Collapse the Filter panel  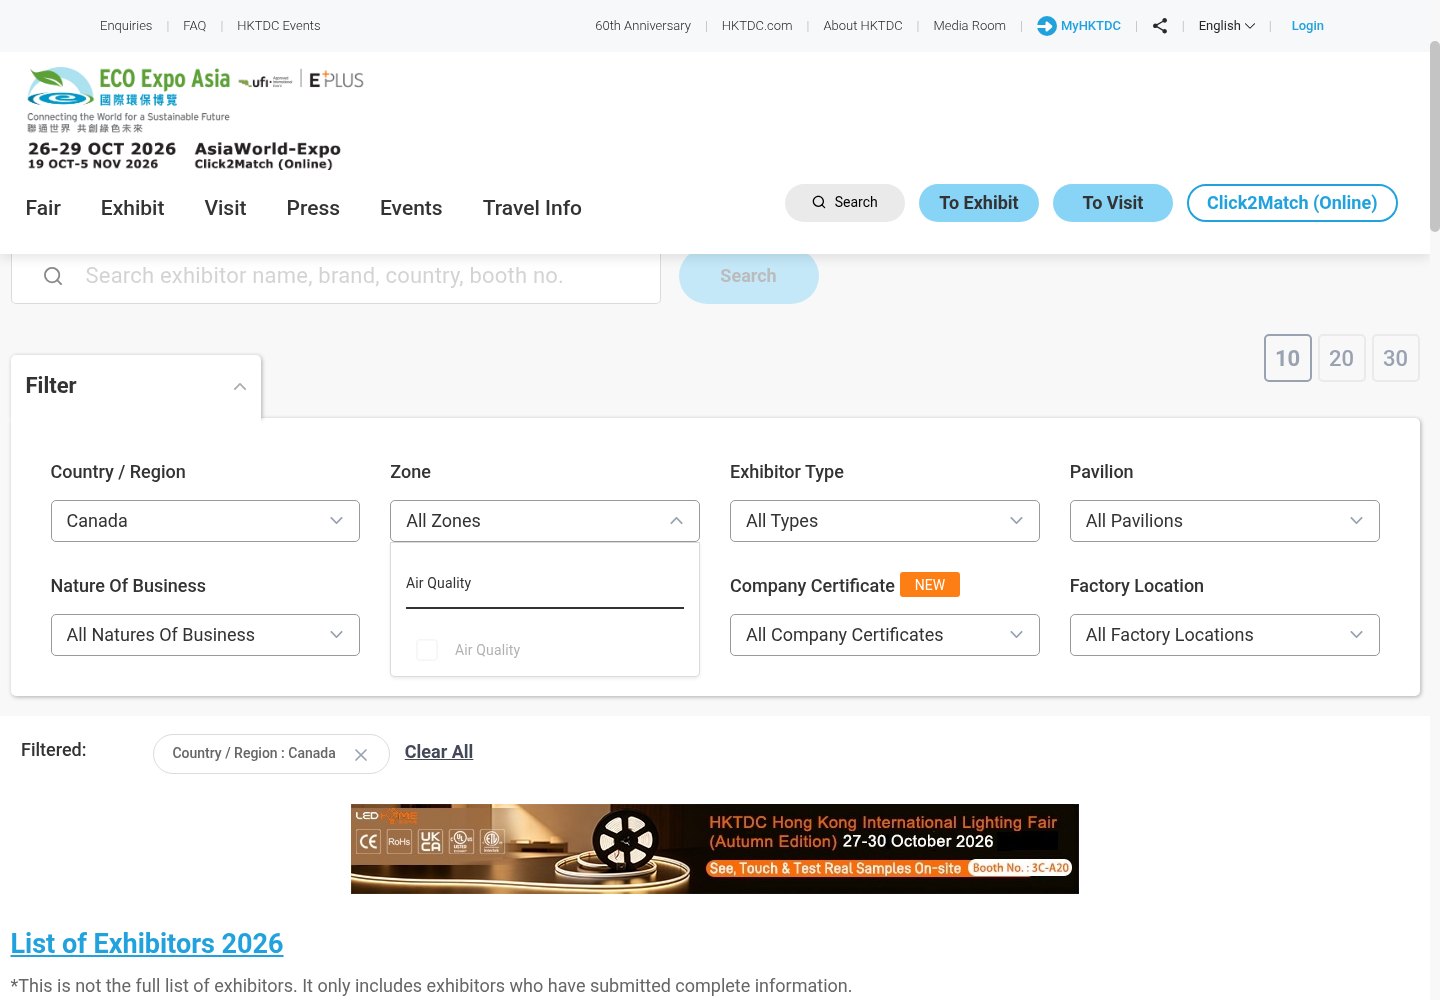[136, 386]
